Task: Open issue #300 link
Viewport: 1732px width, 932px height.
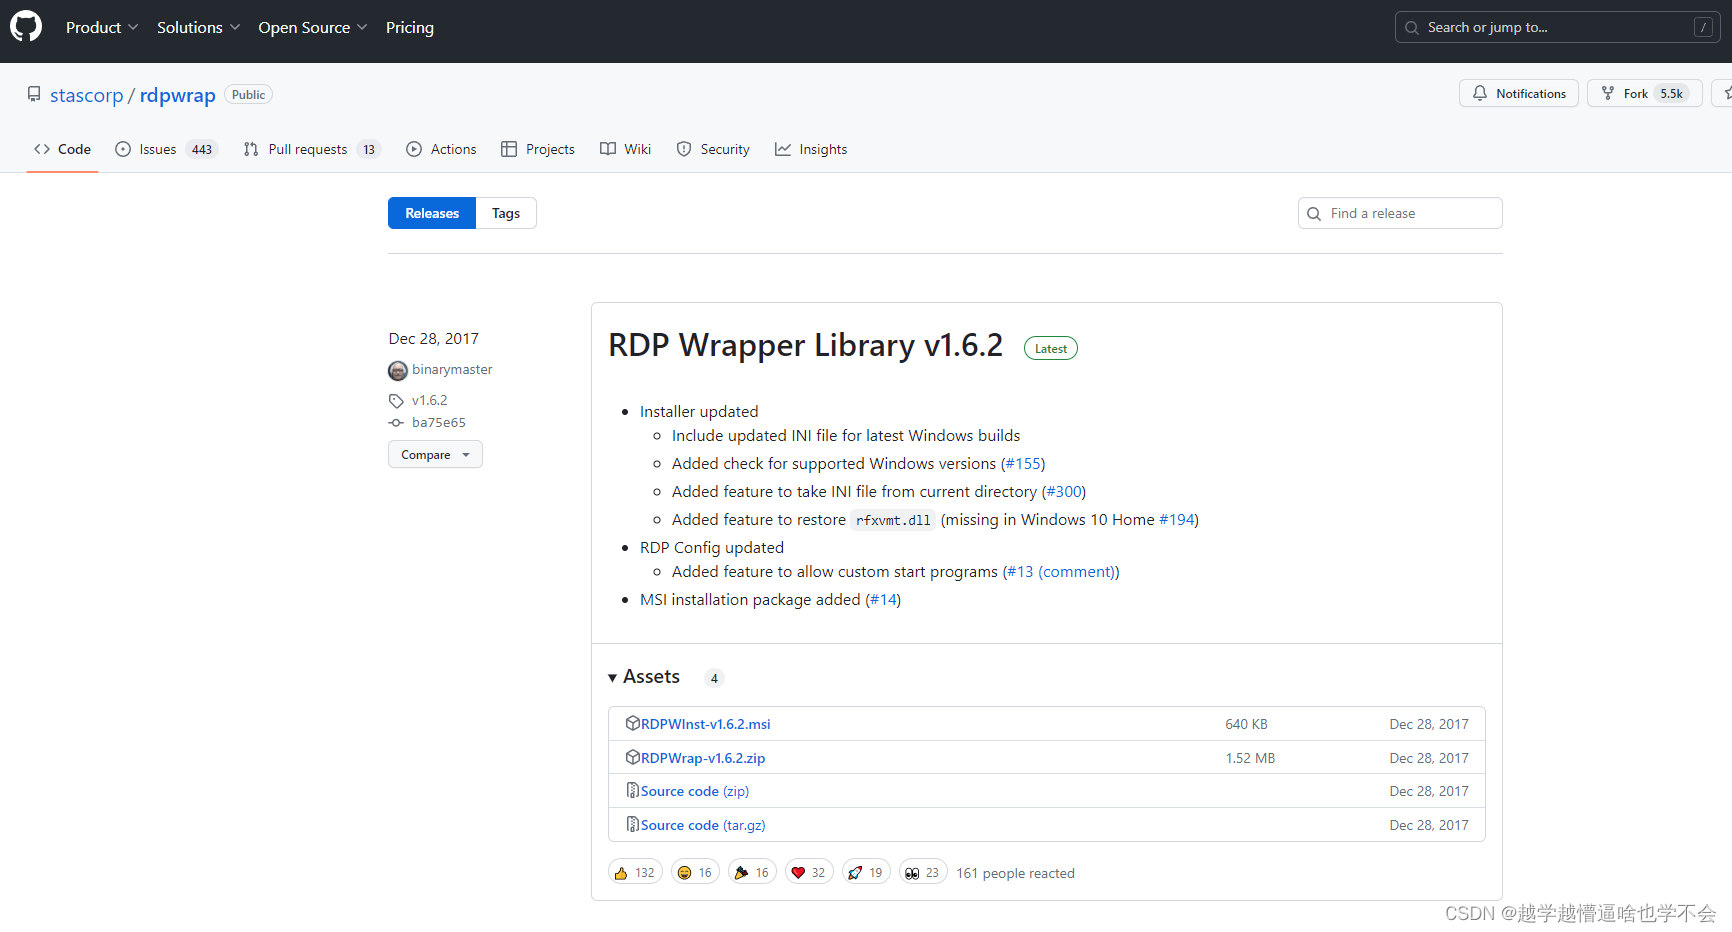Action: 1064,492
